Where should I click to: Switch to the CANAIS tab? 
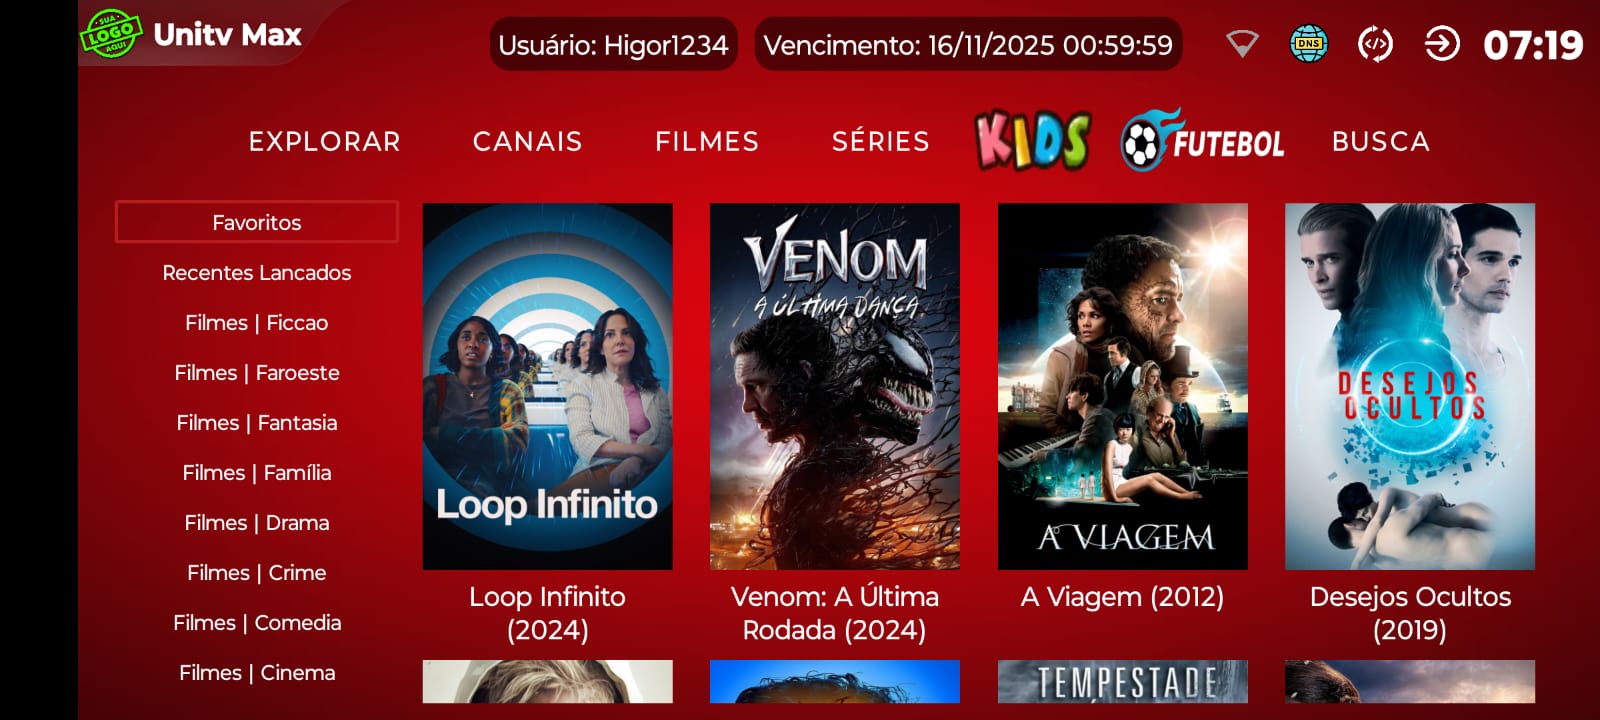(x=528, y=142)
